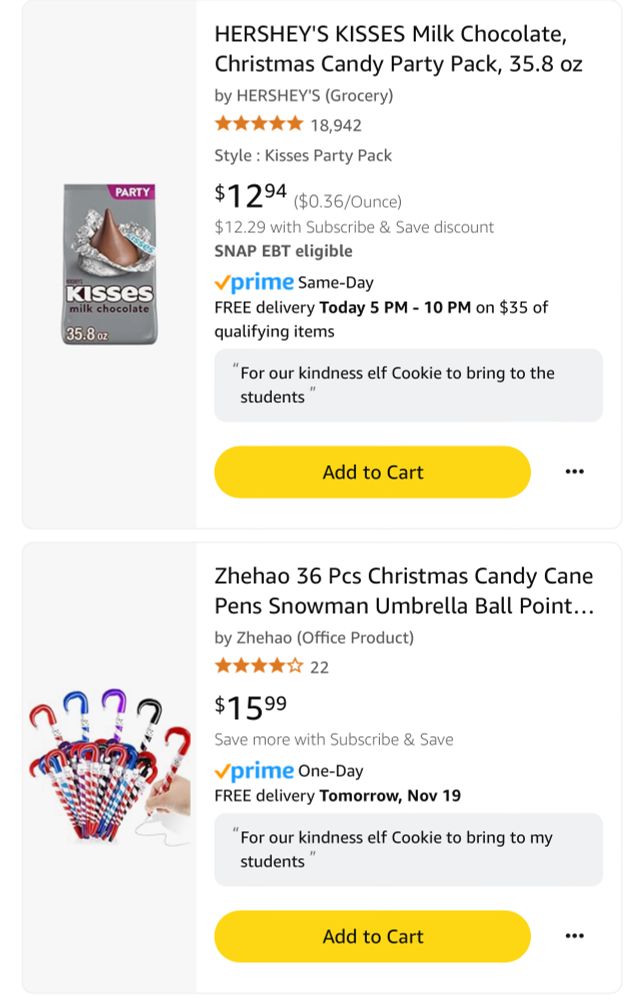Add Hershey's Kisses Party Pack to cart
643x1000 pixels.
[372, 472]
